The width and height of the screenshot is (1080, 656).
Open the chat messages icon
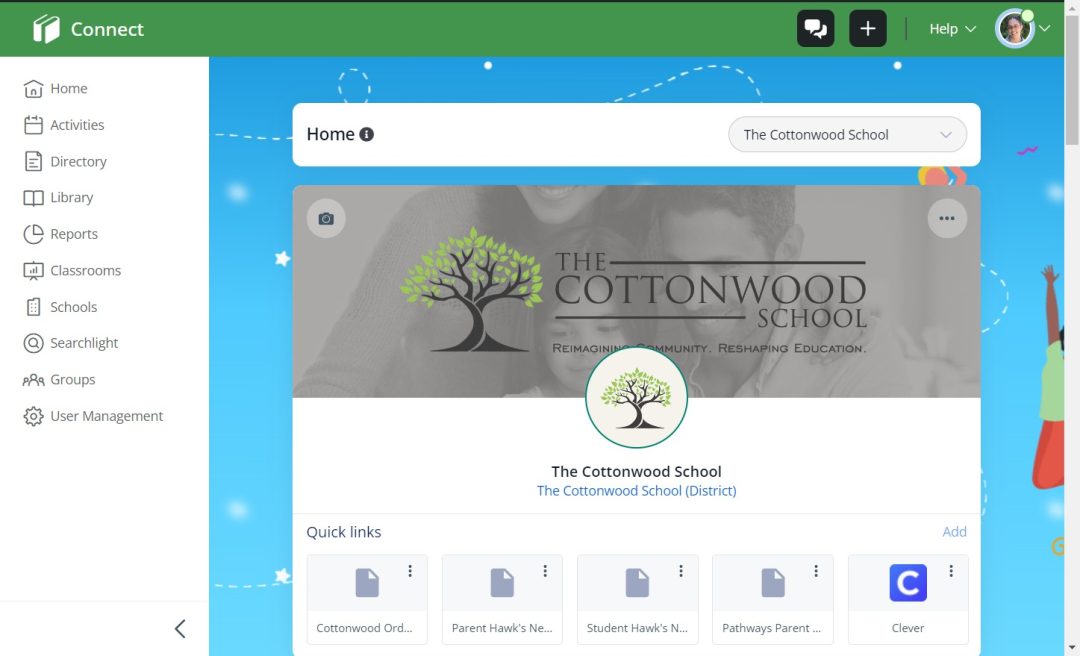coord(815,29)
